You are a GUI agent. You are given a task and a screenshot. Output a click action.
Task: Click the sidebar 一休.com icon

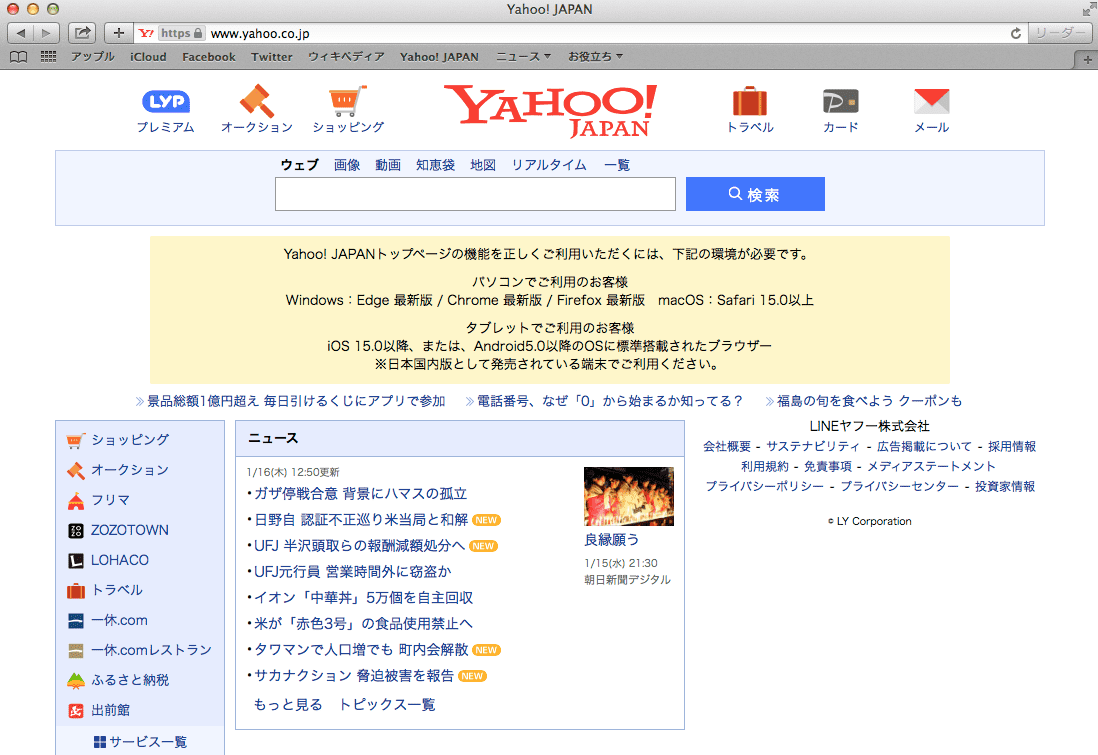[x=76, y=621]
